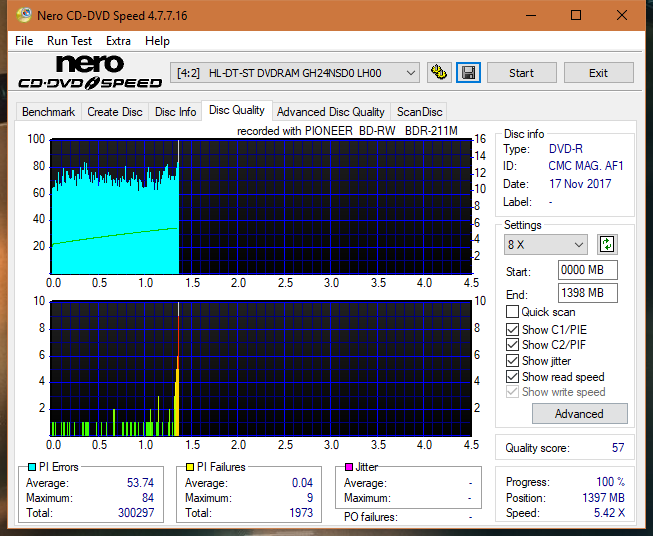Click the disc date 17 Nov 2017
The height and width of the screenshot is (536, 653).
pyautogui.click(x=580, y=184)
